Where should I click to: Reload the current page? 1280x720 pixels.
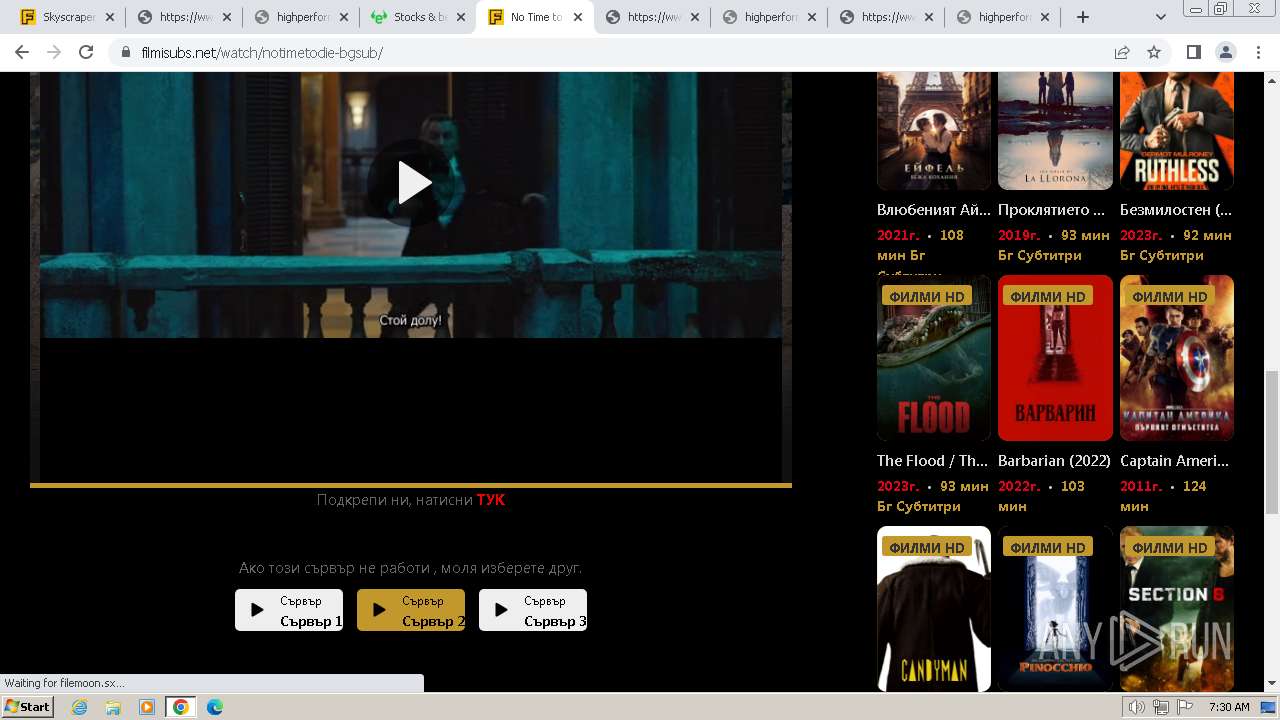[86, 52]
